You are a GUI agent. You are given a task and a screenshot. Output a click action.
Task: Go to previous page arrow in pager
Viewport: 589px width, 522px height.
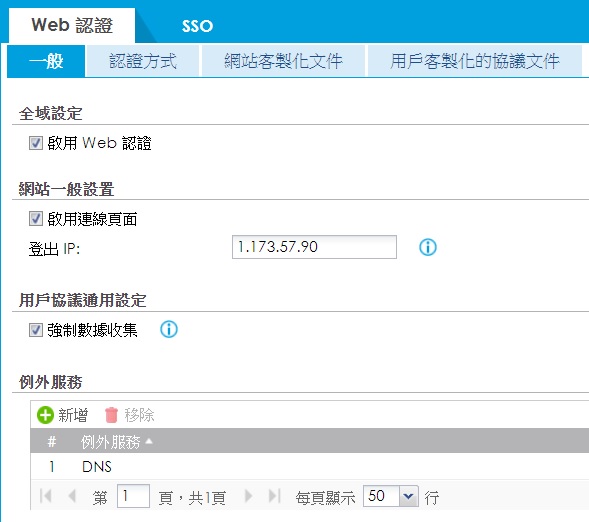tap(72, 496)
